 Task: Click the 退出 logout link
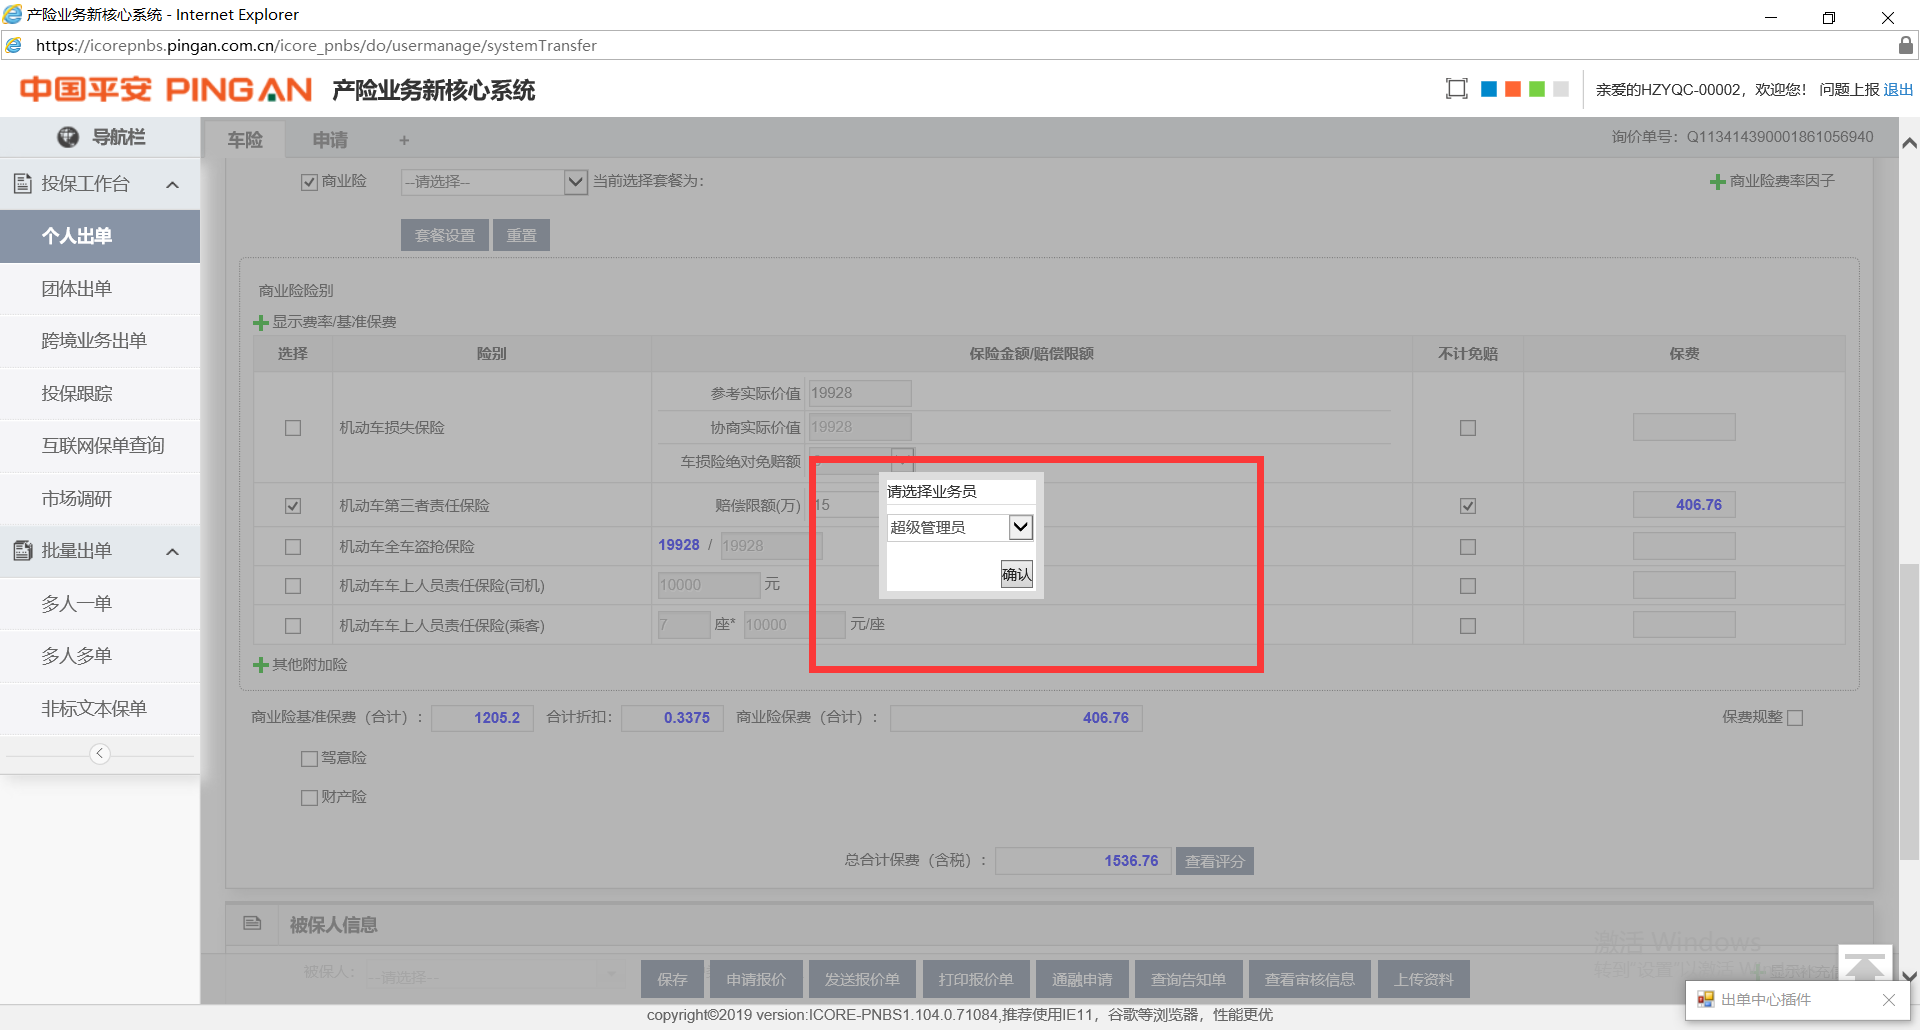pyautogui.click(x=1898, y=90)
